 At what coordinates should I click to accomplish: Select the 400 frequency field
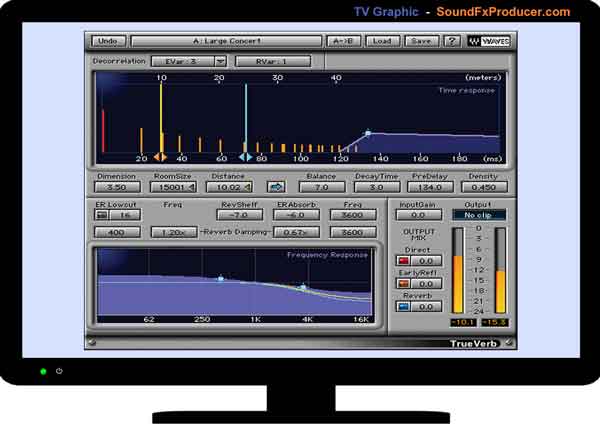(x=117, y=232)
